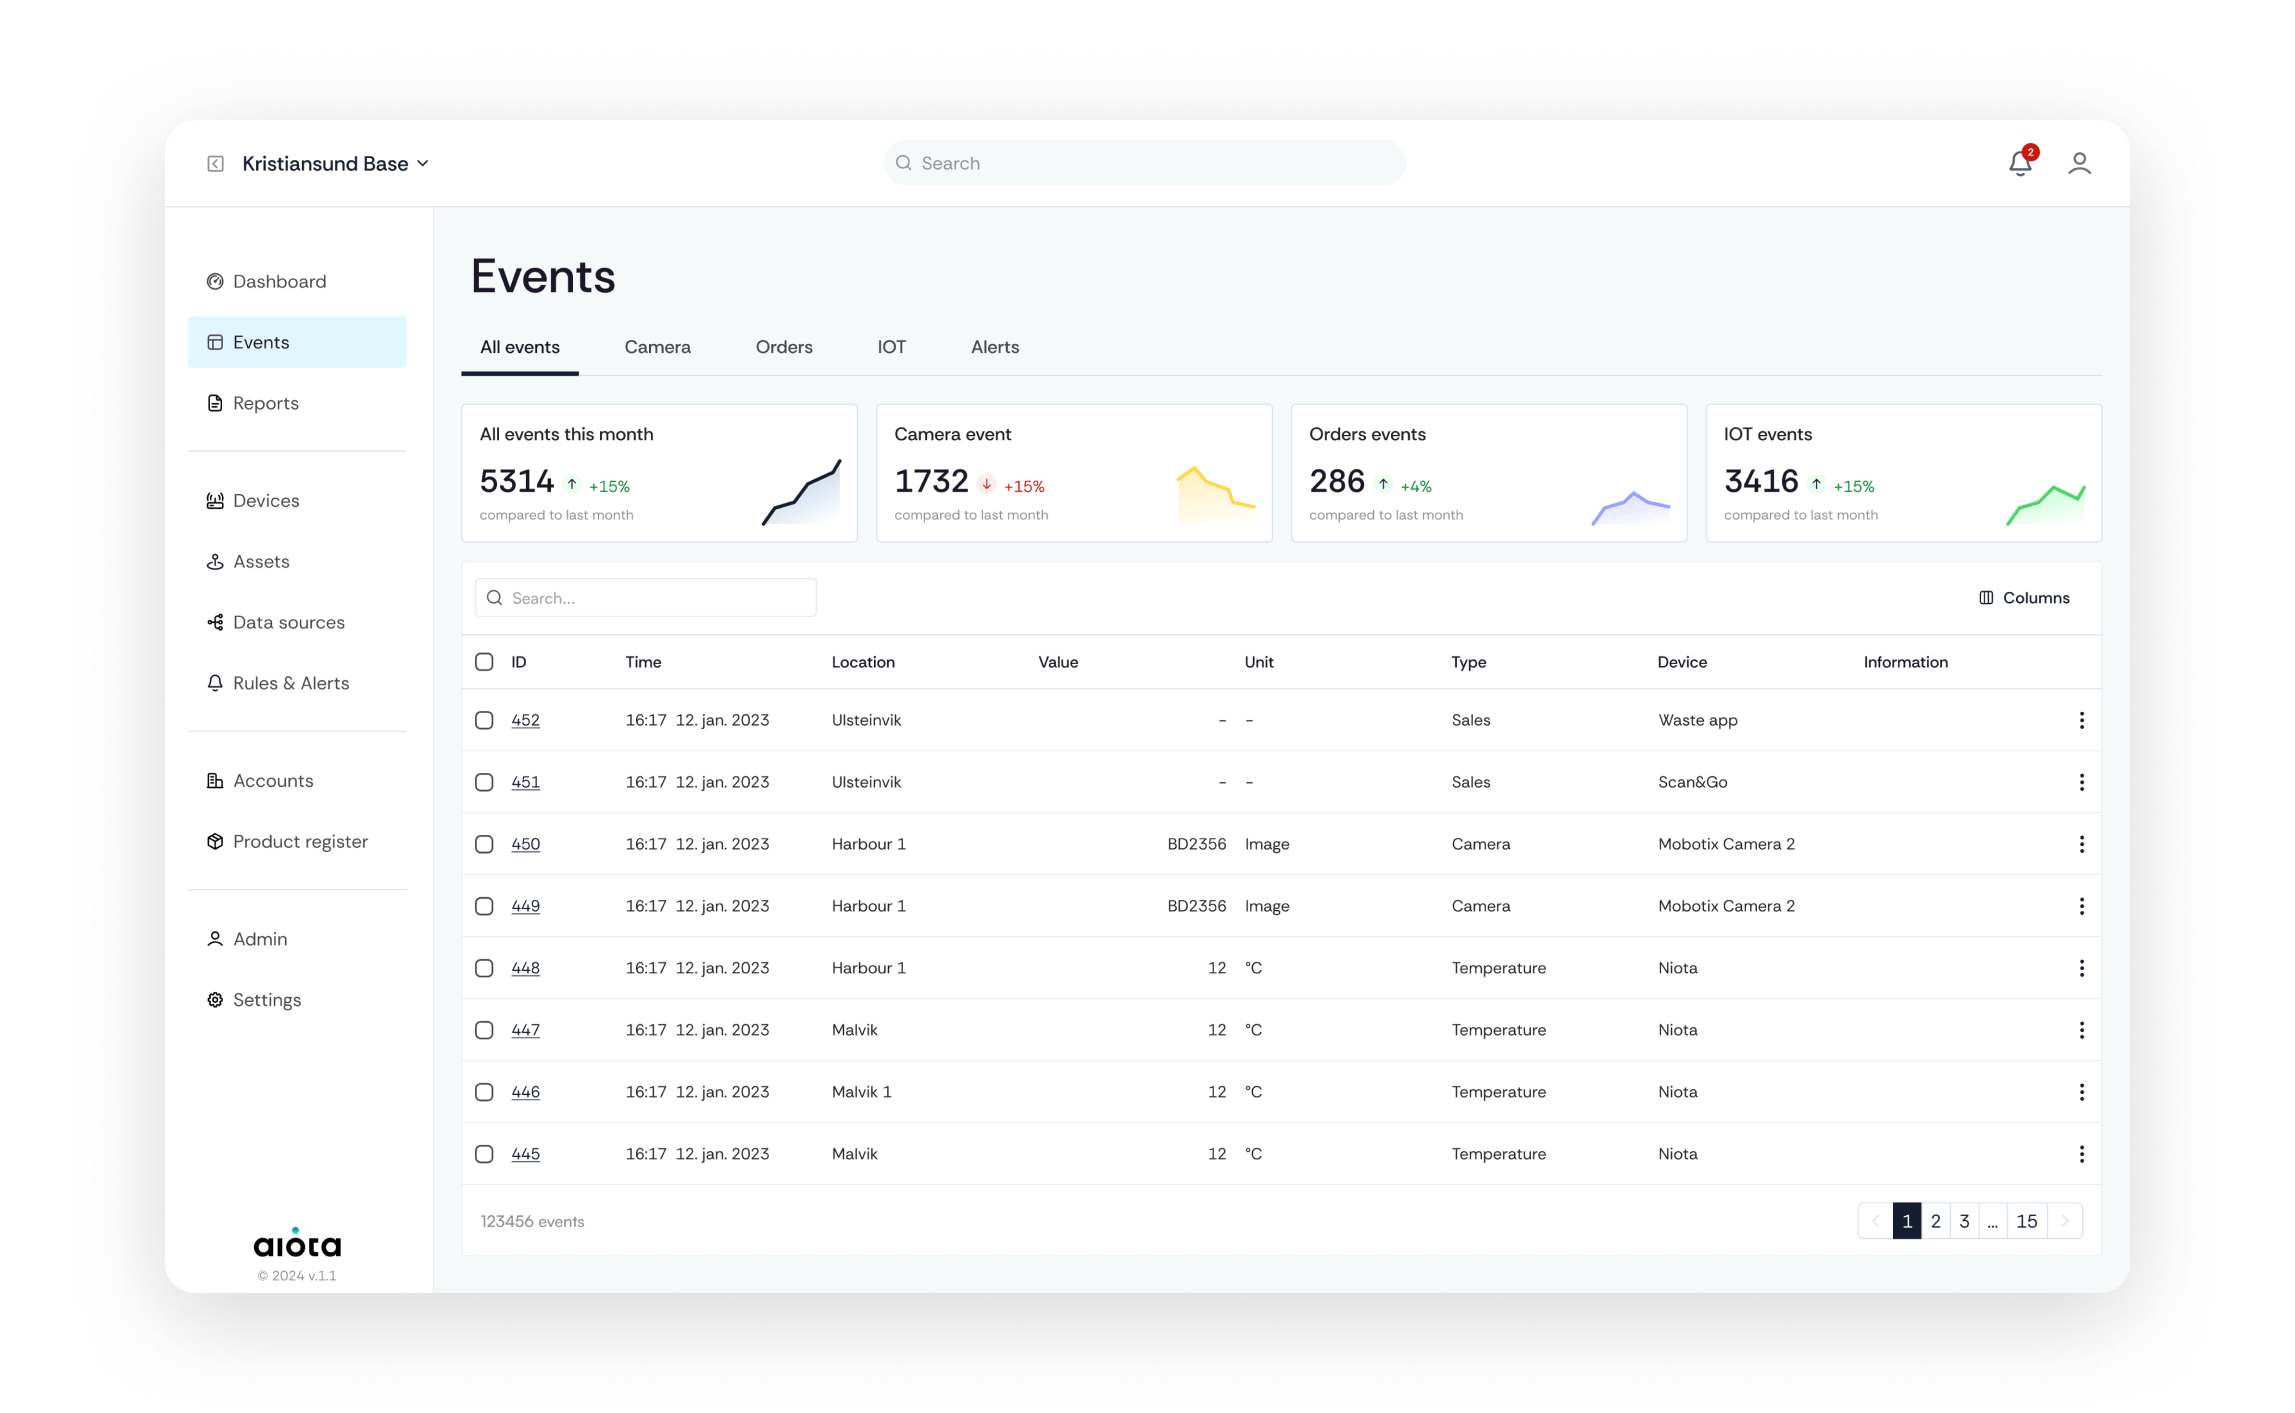Click the IOT events green sparkline chart
2295x1413 pixels.
point(2045,504)
